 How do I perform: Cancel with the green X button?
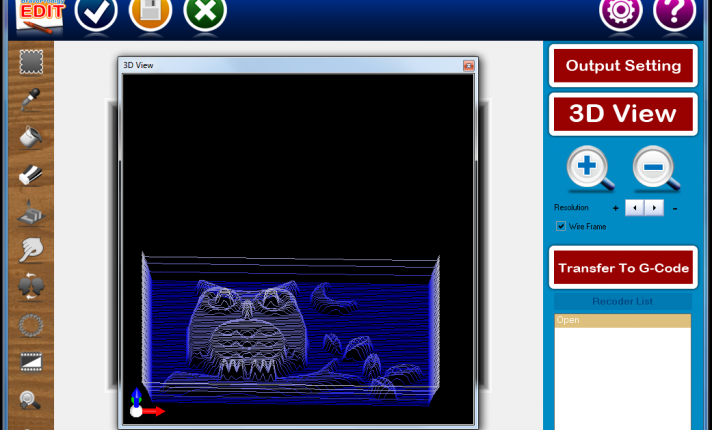tap(205, 13)
